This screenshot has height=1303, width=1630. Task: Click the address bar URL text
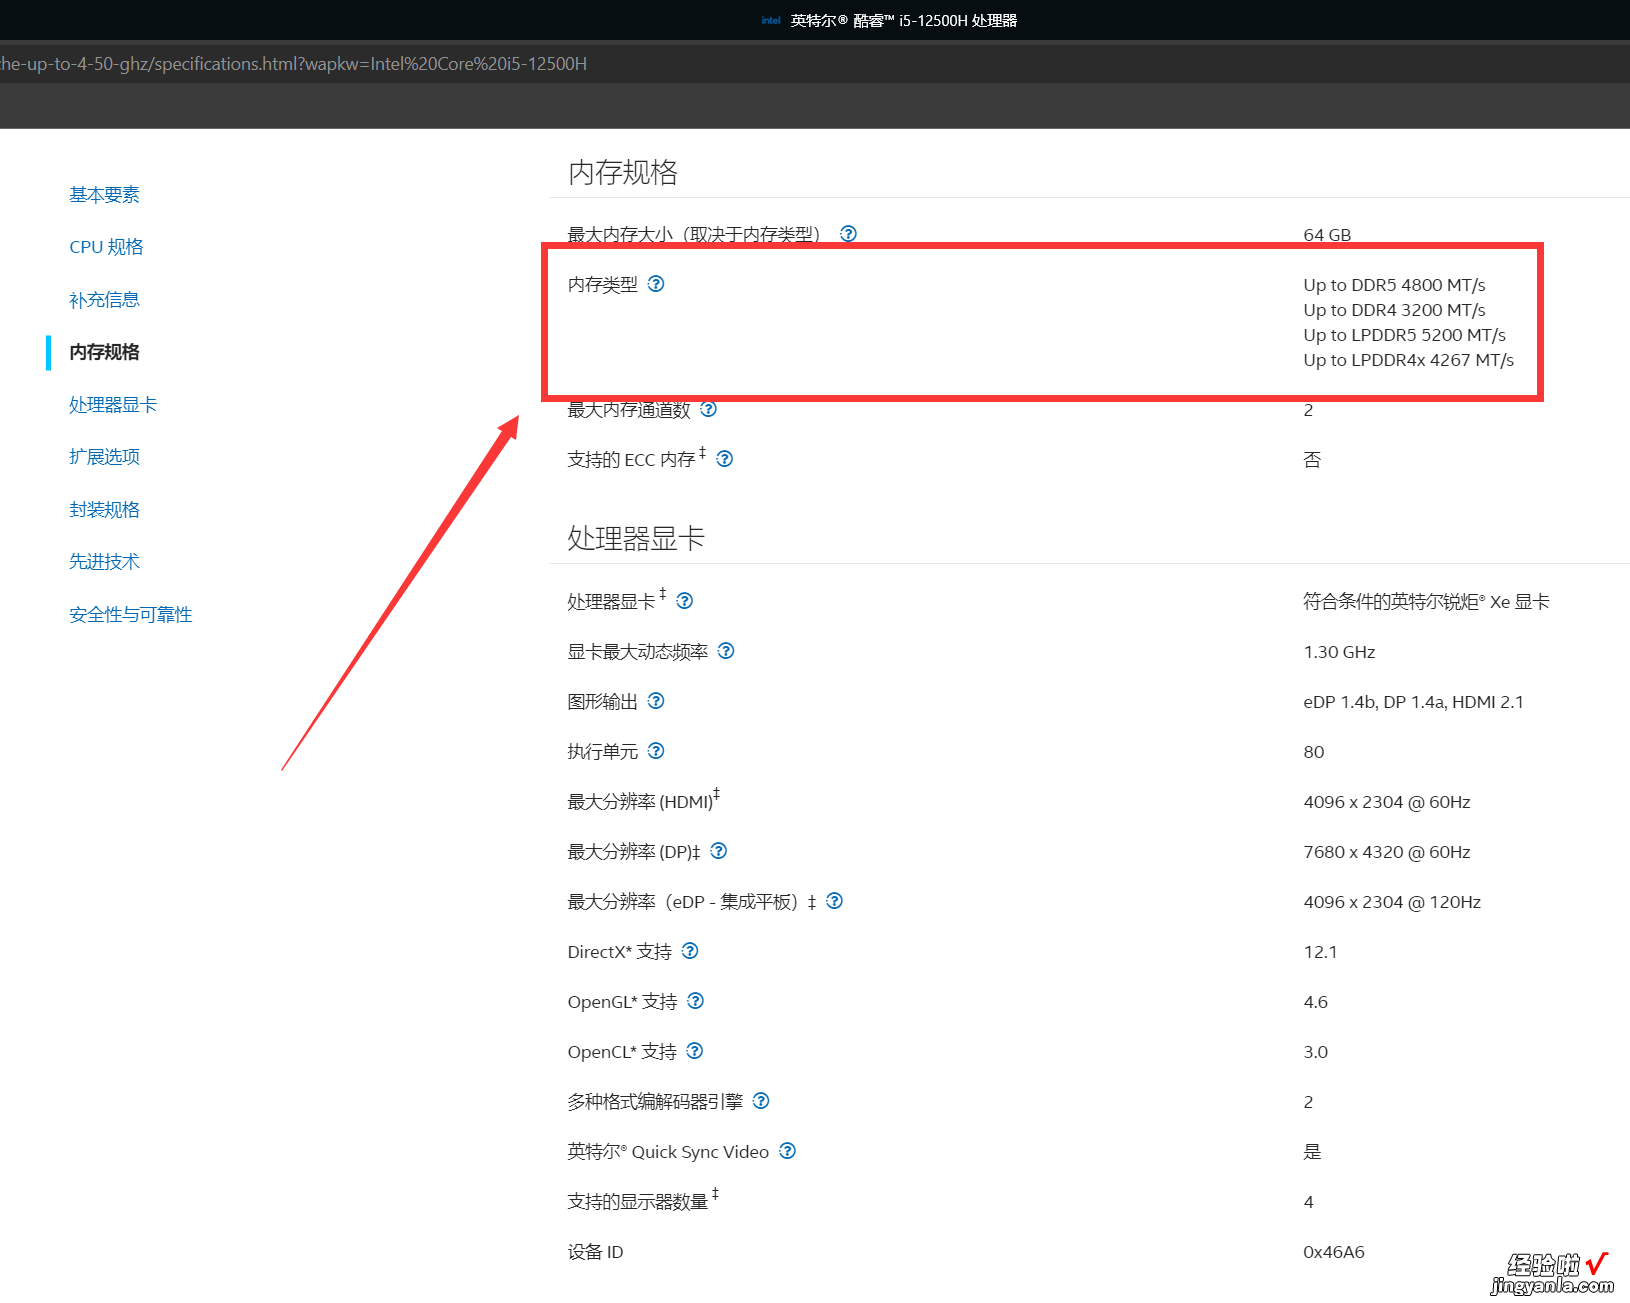(x=294, y=63)
